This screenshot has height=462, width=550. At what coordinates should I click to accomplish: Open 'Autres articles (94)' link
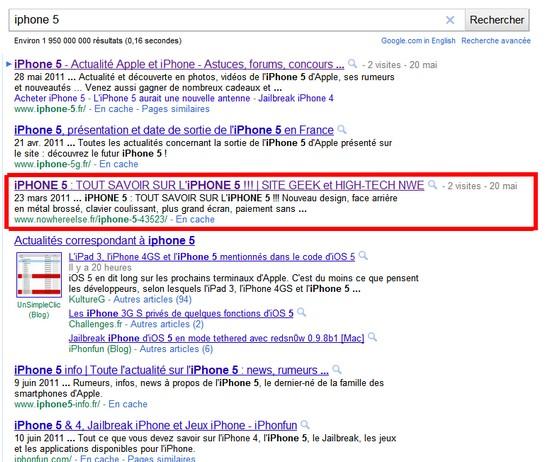pos(152,300)
